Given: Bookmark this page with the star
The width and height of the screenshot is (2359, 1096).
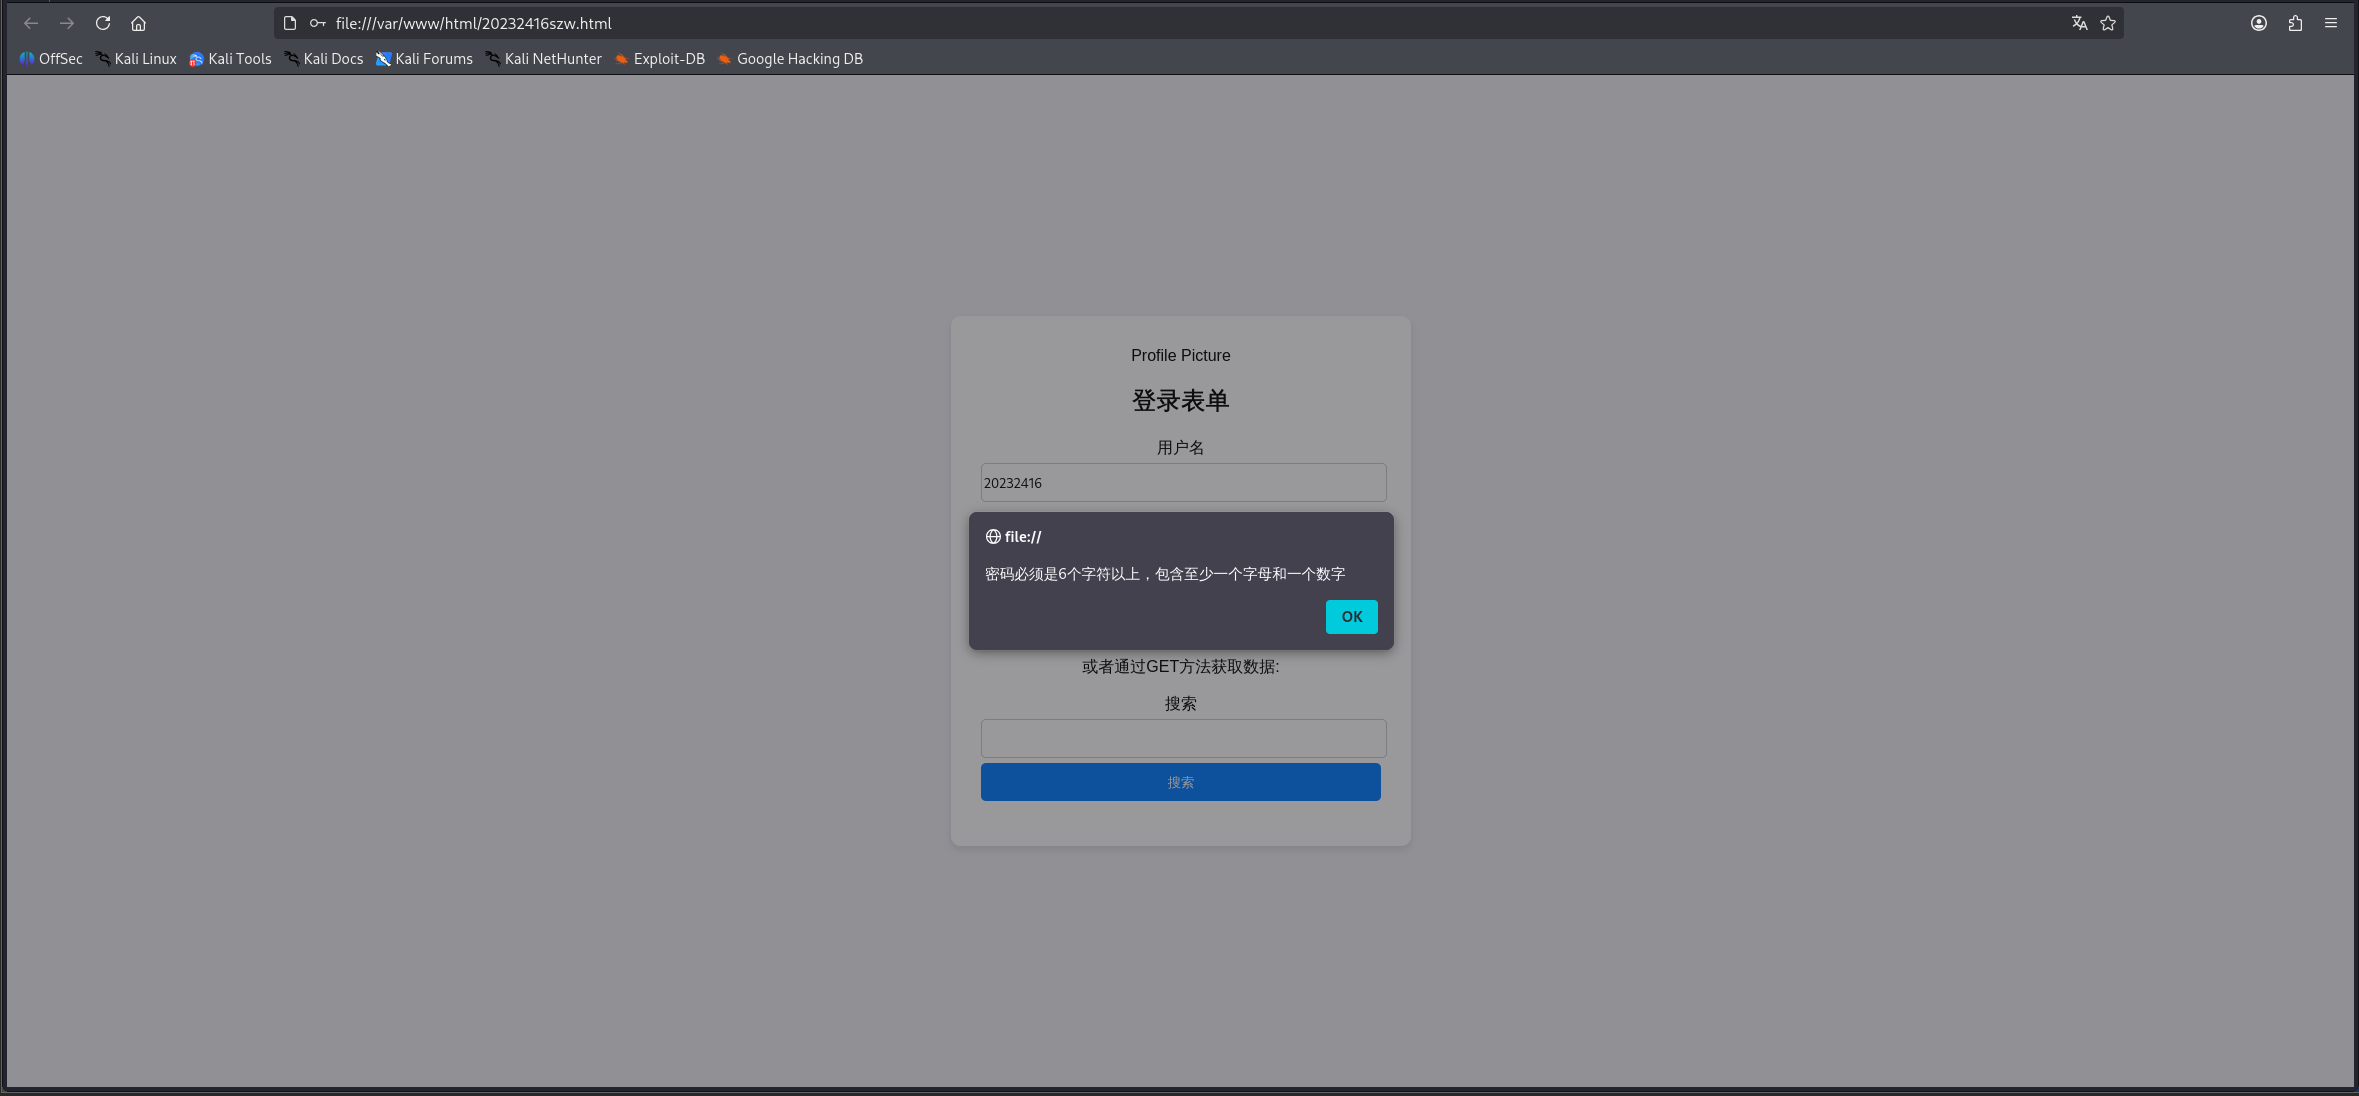Looking at the screenshot, I should pos(2109,22).
